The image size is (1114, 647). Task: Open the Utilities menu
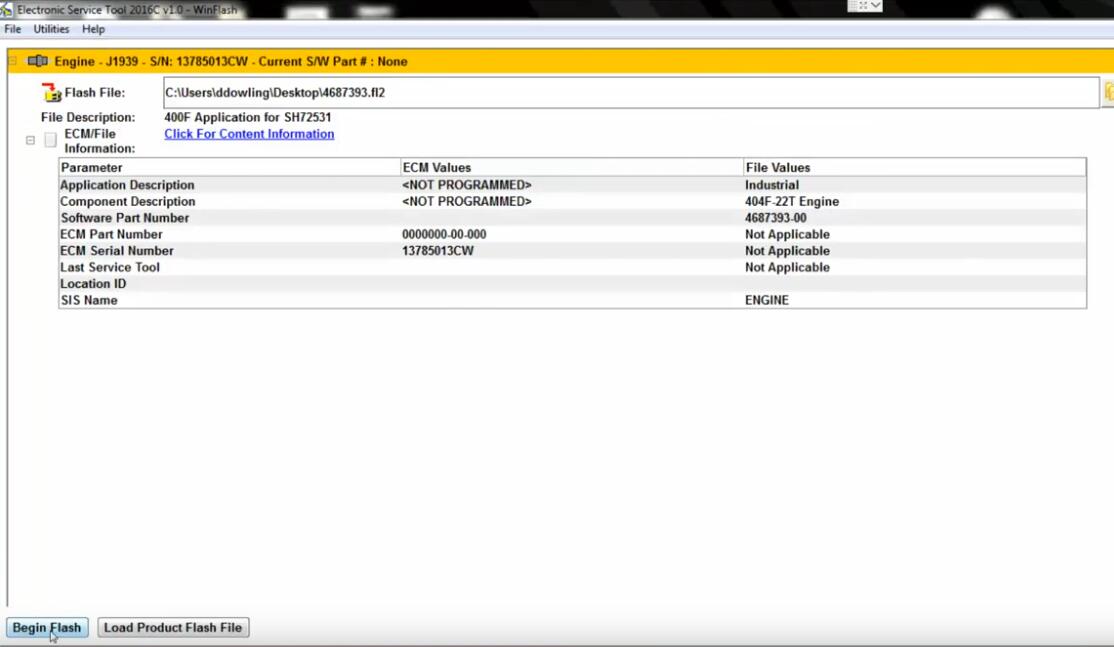point(51,29)
